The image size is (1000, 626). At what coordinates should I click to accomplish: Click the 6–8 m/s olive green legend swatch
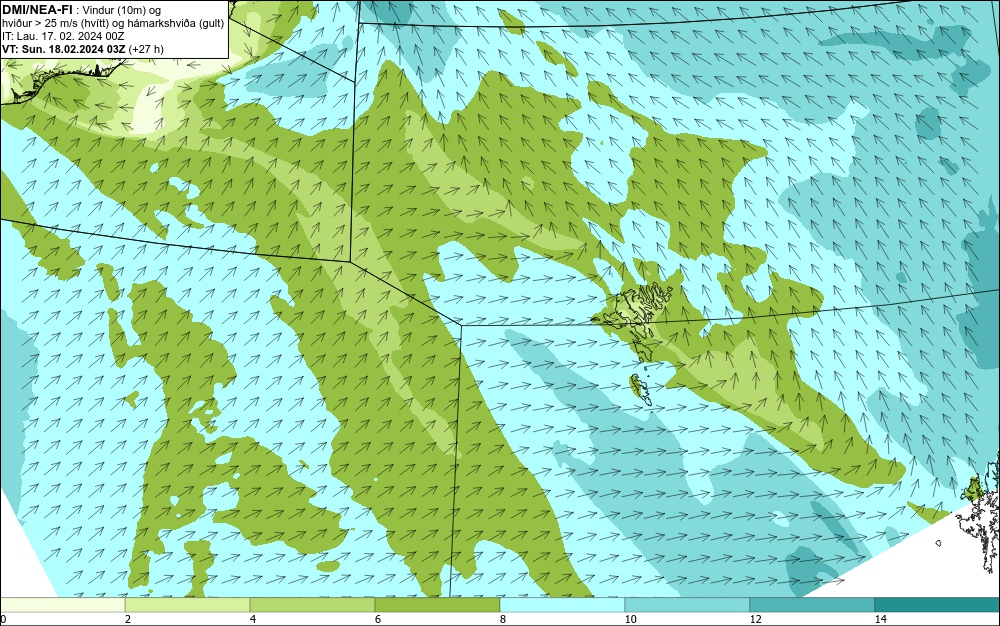(x=438, y=604)
